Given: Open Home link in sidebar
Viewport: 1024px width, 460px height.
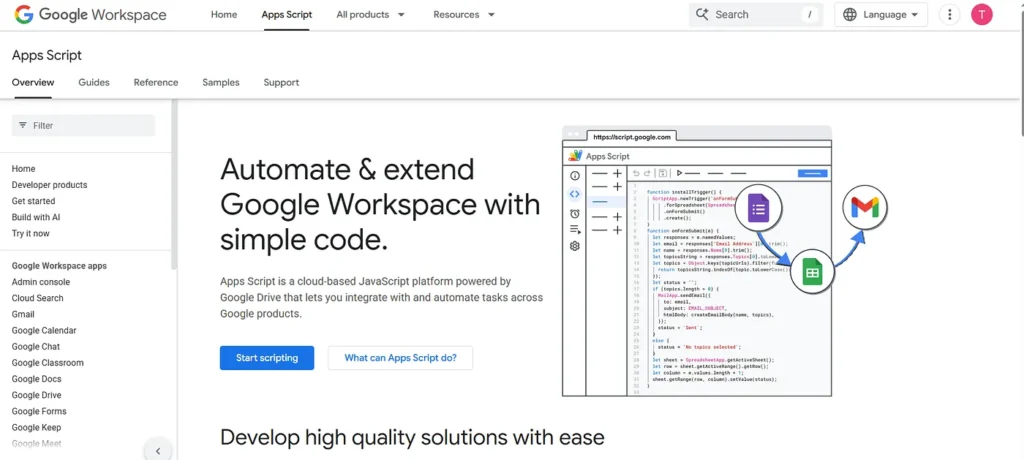Looking at the screenshot, I should coord(24,169).
